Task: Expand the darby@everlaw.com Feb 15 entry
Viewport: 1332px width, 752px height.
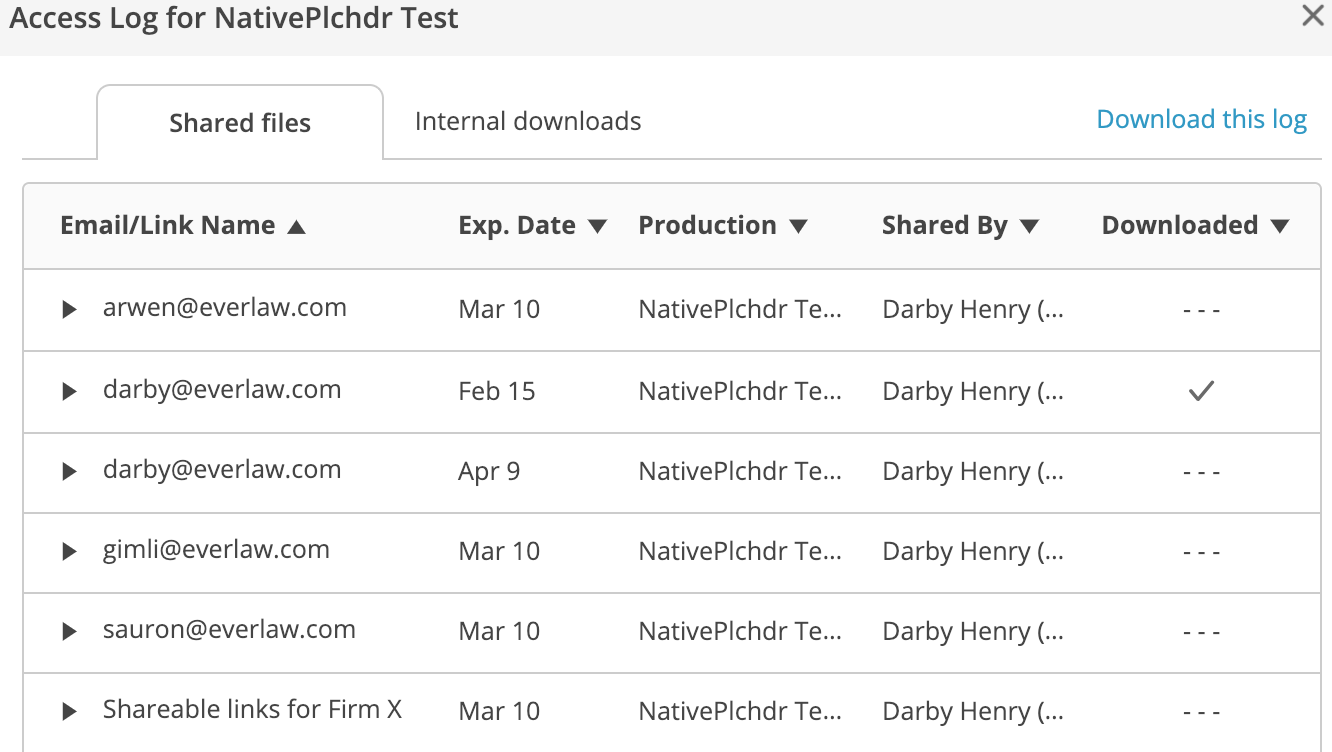Action: (x=69, y=391)
